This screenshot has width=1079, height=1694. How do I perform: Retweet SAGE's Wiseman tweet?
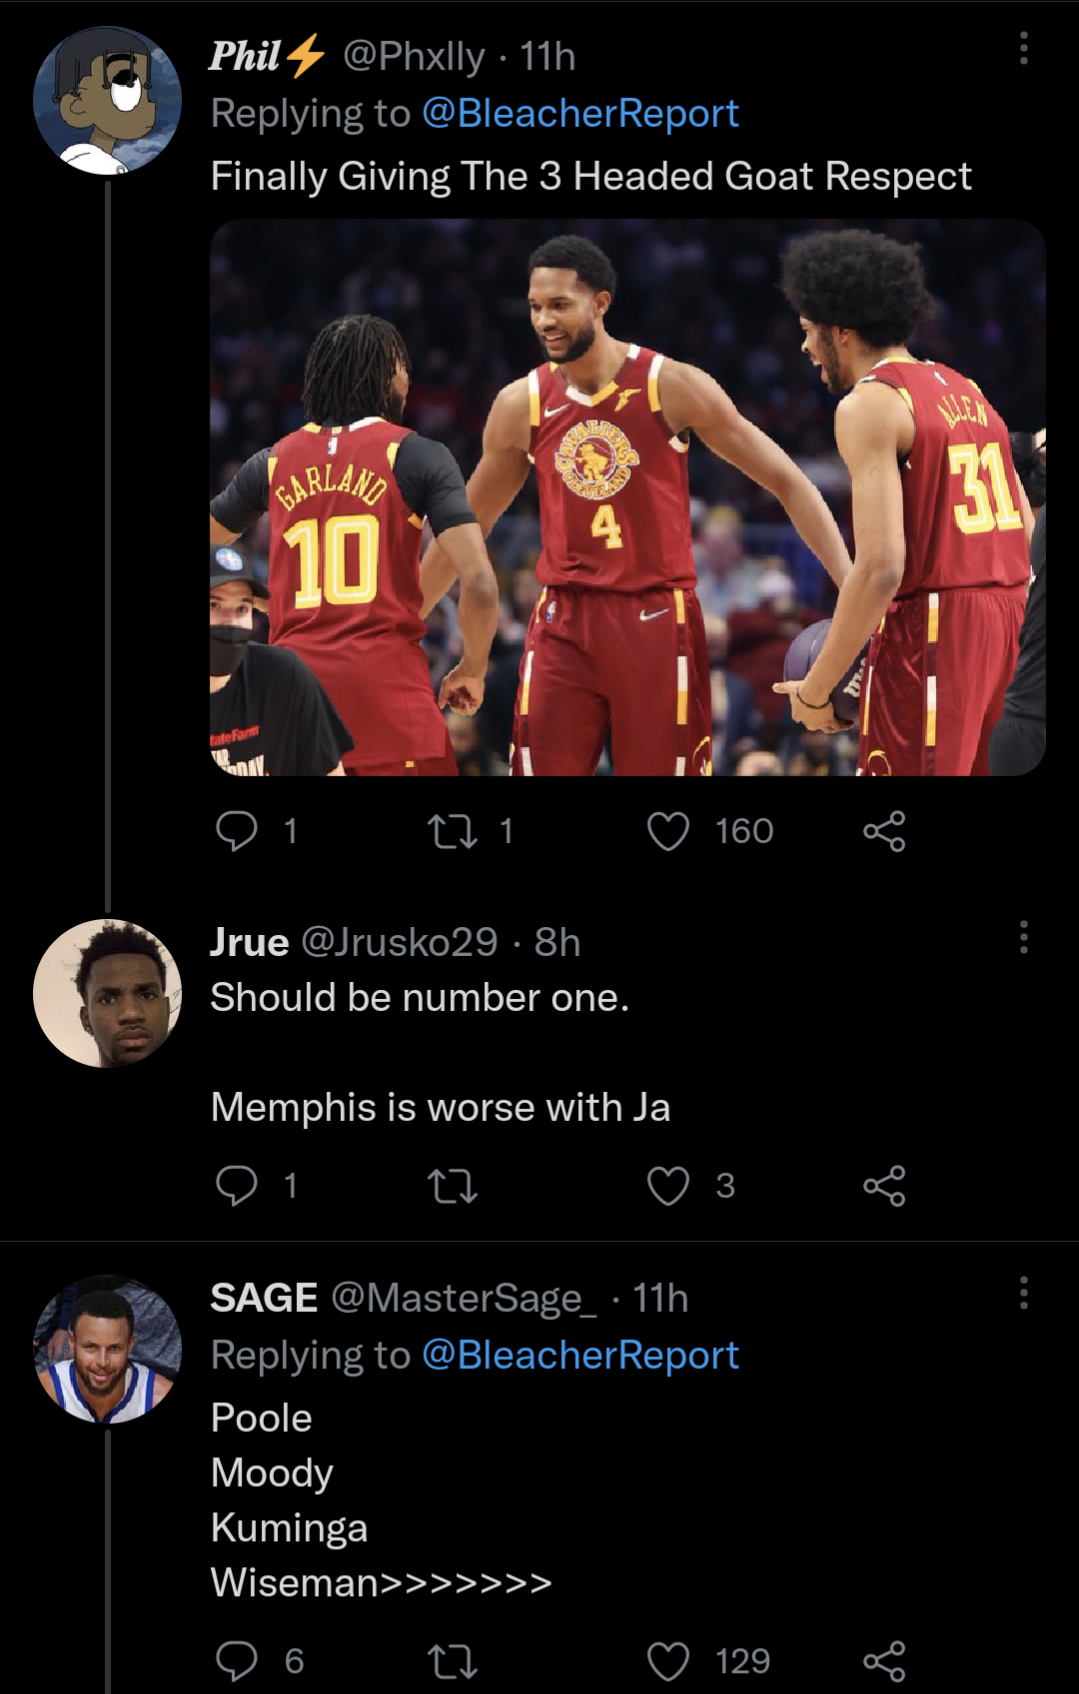click(453, 1661)
